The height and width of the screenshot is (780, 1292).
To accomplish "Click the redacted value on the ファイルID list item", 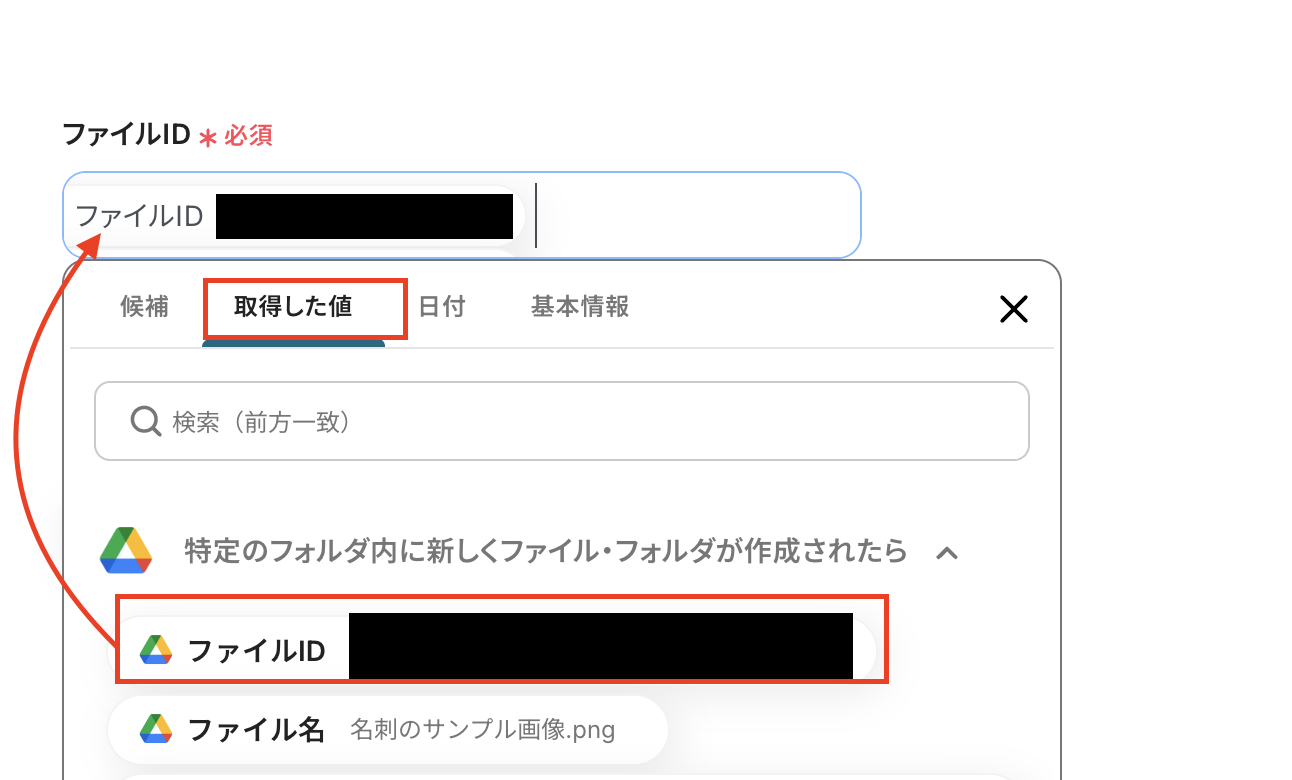I will point(601,648).
